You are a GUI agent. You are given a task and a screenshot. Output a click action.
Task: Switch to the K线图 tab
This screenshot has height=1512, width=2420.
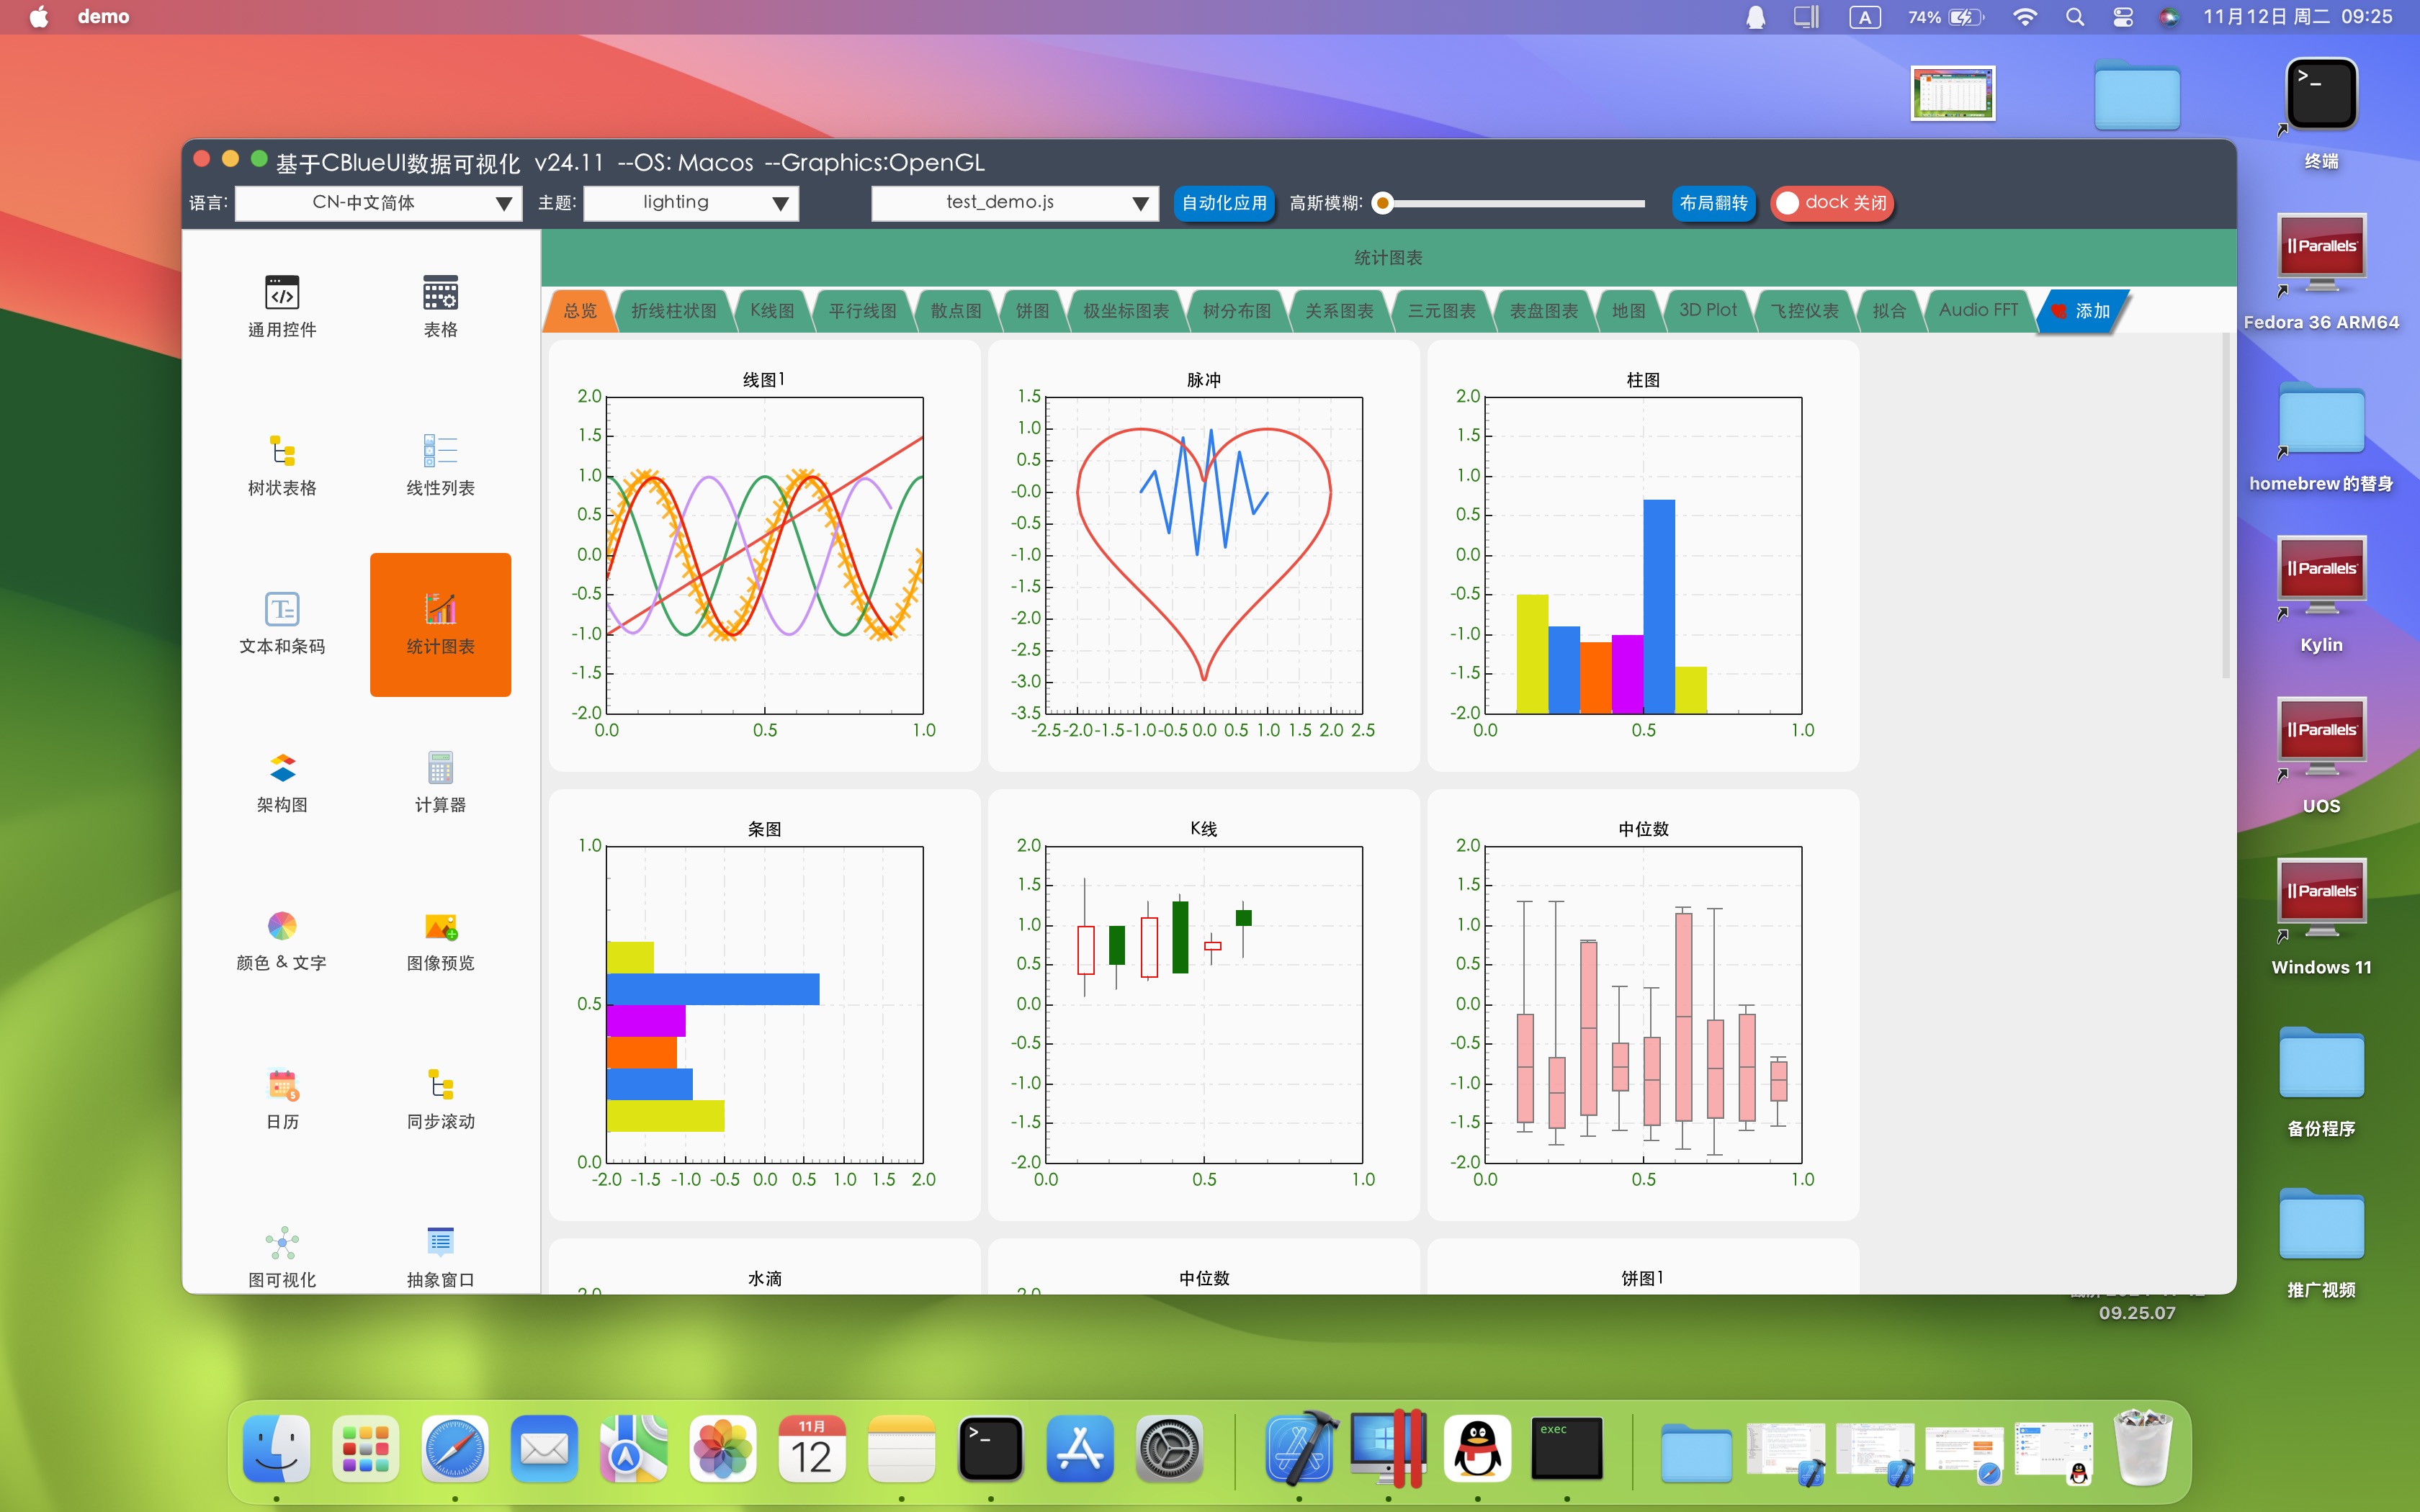(x=772, y=311)
